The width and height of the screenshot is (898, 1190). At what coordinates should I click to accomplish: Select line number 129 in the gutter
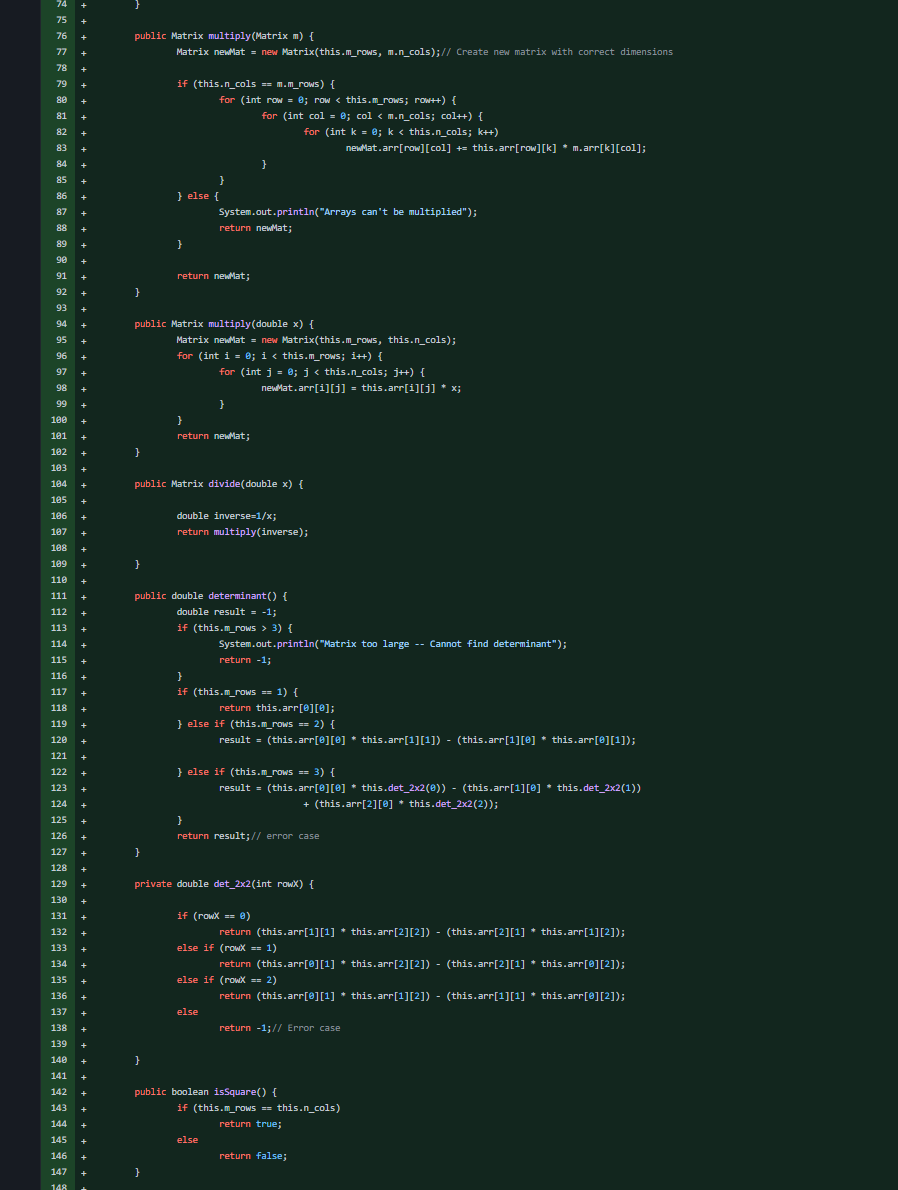(x=58, y=884)
